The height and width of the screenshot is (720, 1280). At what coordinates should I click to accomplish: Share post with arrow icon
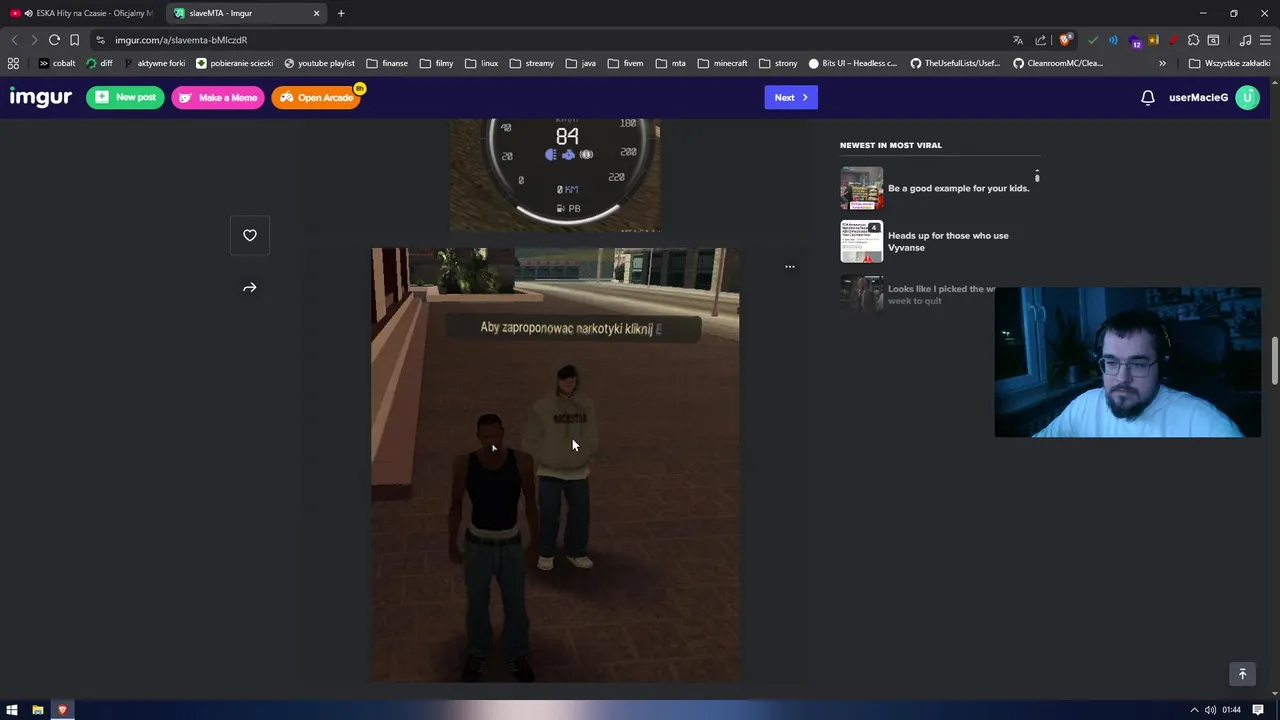point(250,288)
